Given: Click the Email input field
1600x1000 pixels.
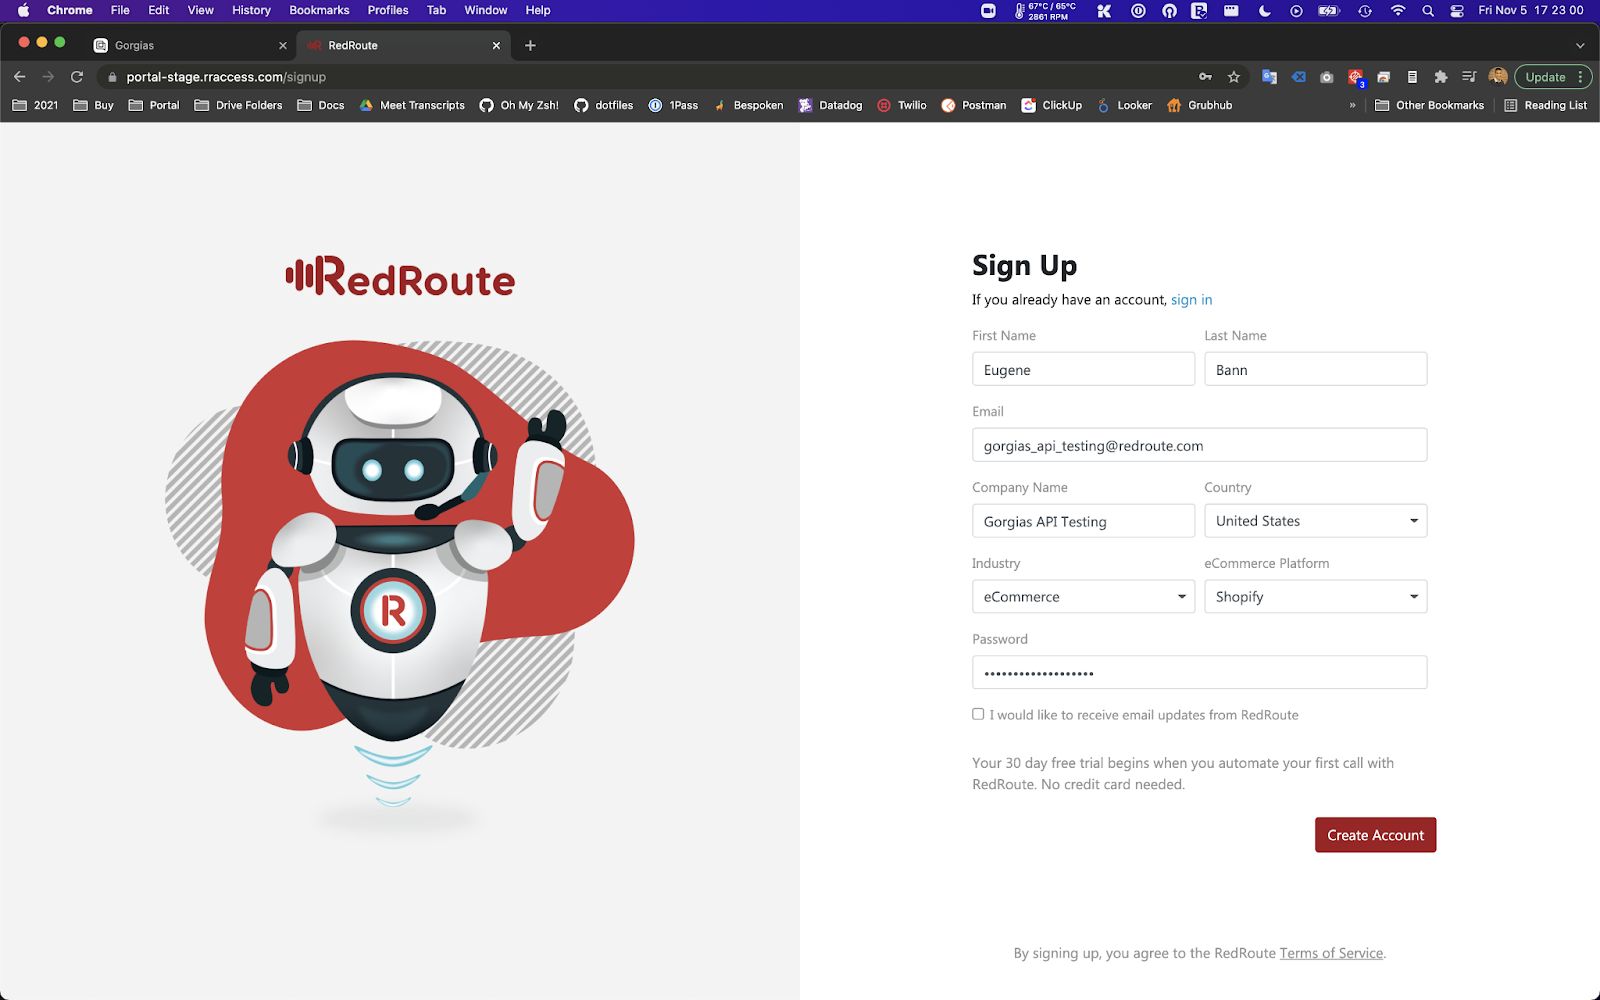Looking at the screenshot, I should 1199,445.
